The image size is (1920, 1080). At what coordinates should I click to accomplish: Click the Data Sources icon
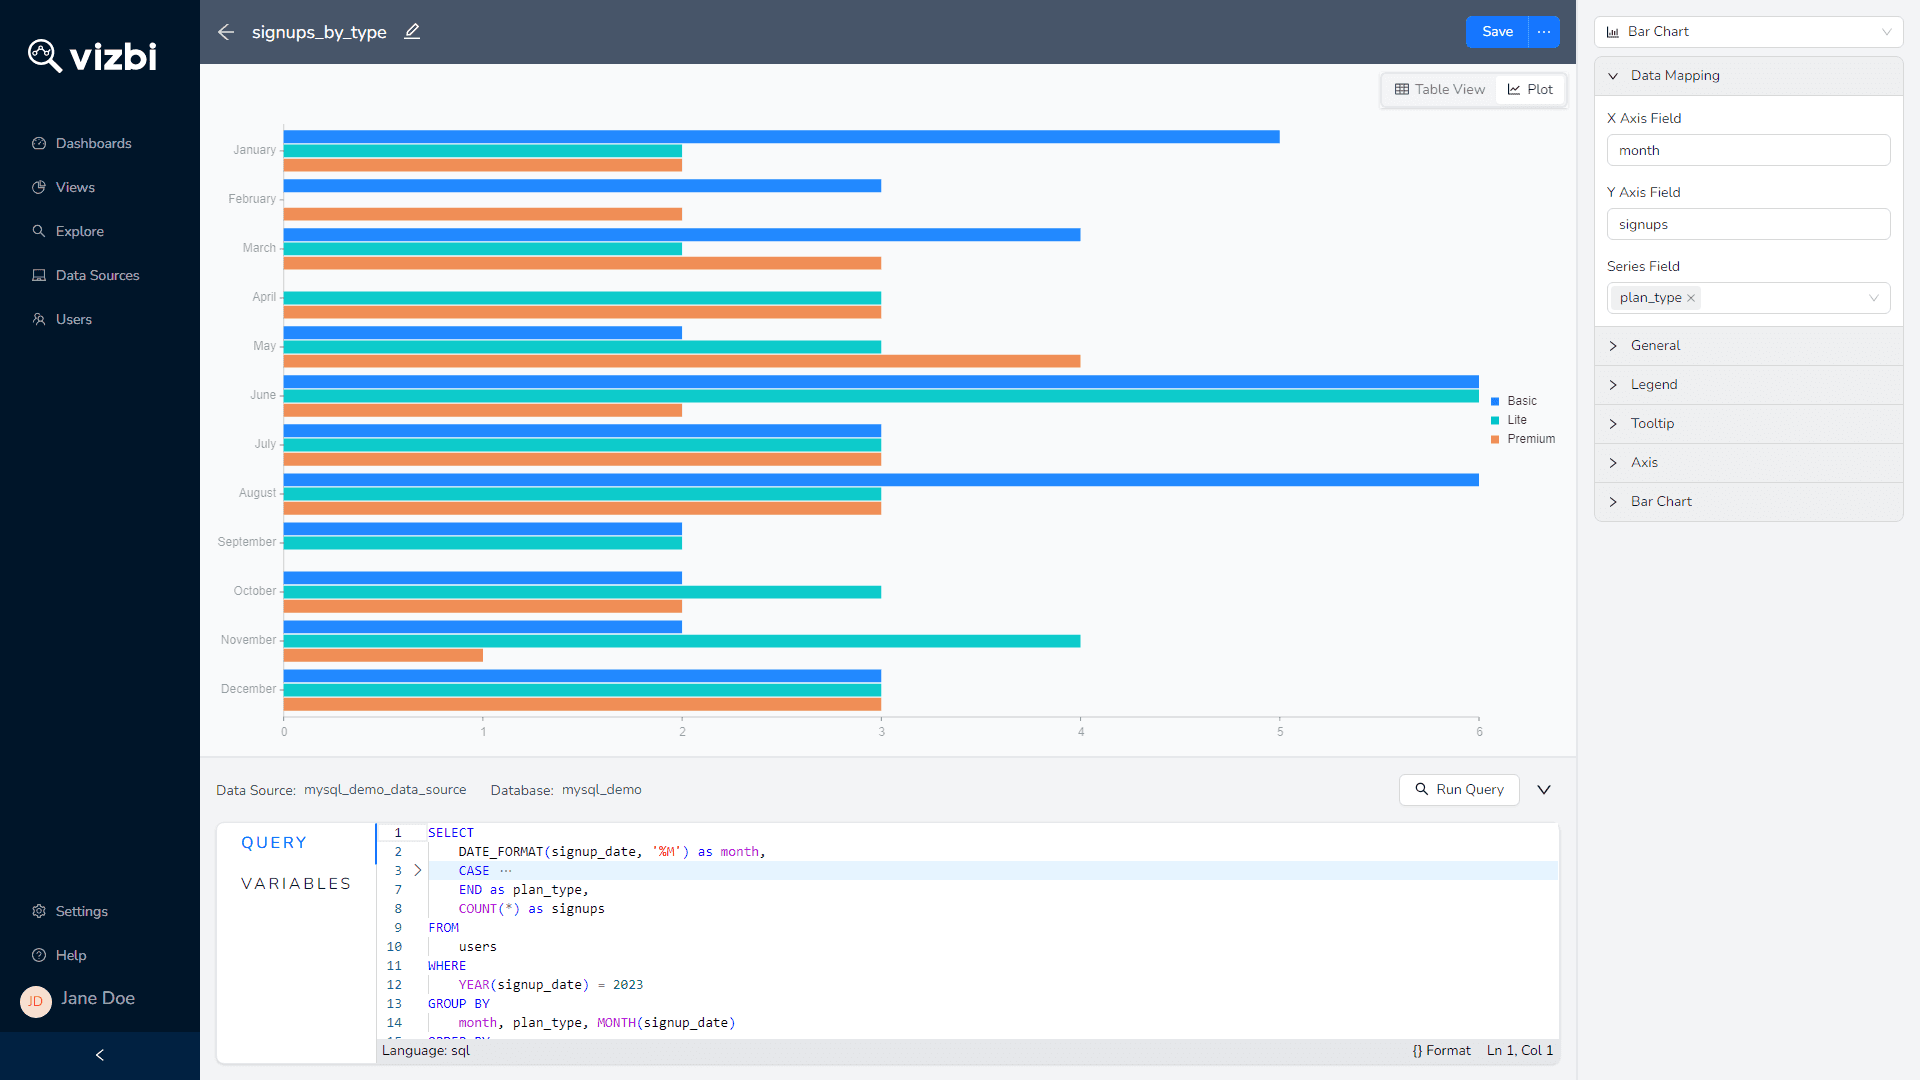(x=39, y=275)
